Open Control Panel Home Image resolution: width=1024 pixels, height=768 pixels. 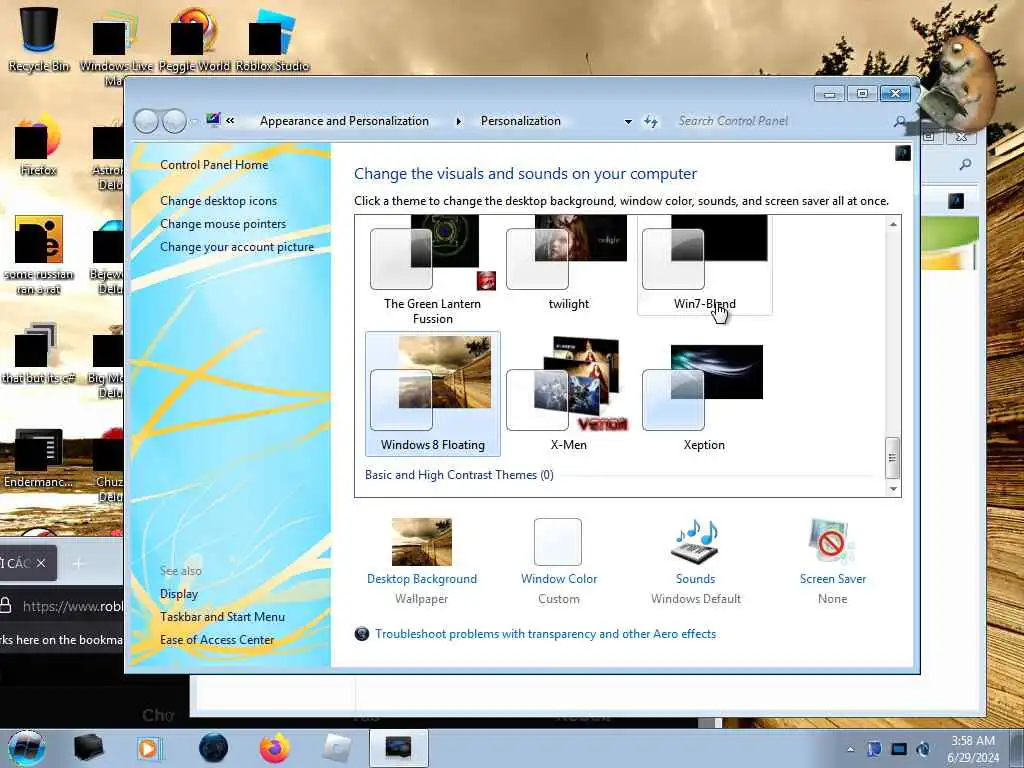click(214, 165)
